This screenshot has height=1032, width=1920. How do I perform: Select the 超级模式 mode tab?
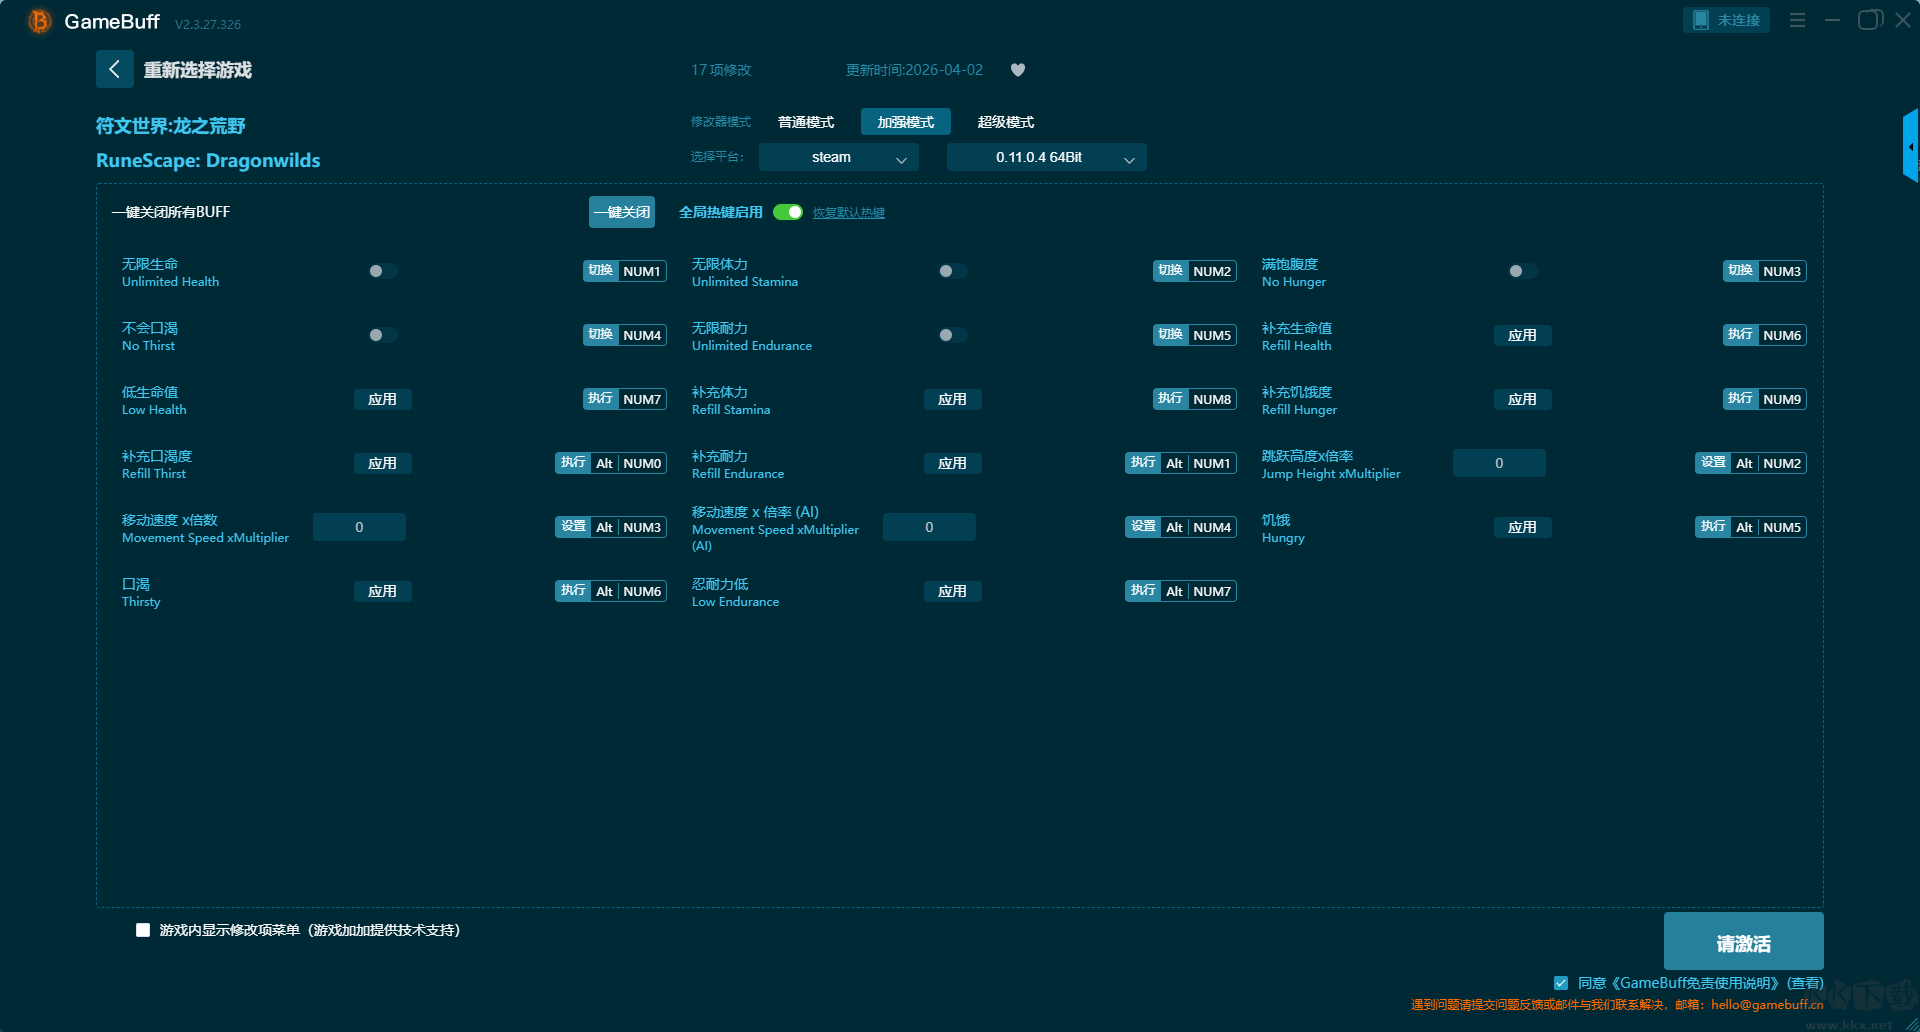1006,122
